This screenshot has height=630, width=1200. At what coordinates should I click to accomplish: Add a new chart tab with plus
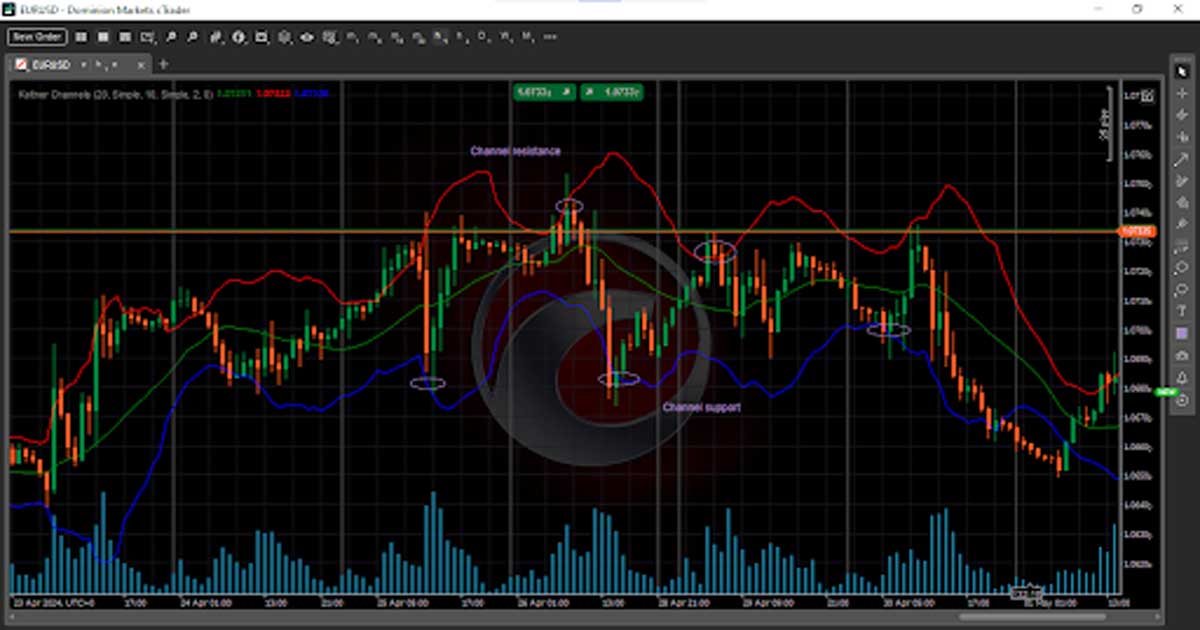(x=164, y=64)
